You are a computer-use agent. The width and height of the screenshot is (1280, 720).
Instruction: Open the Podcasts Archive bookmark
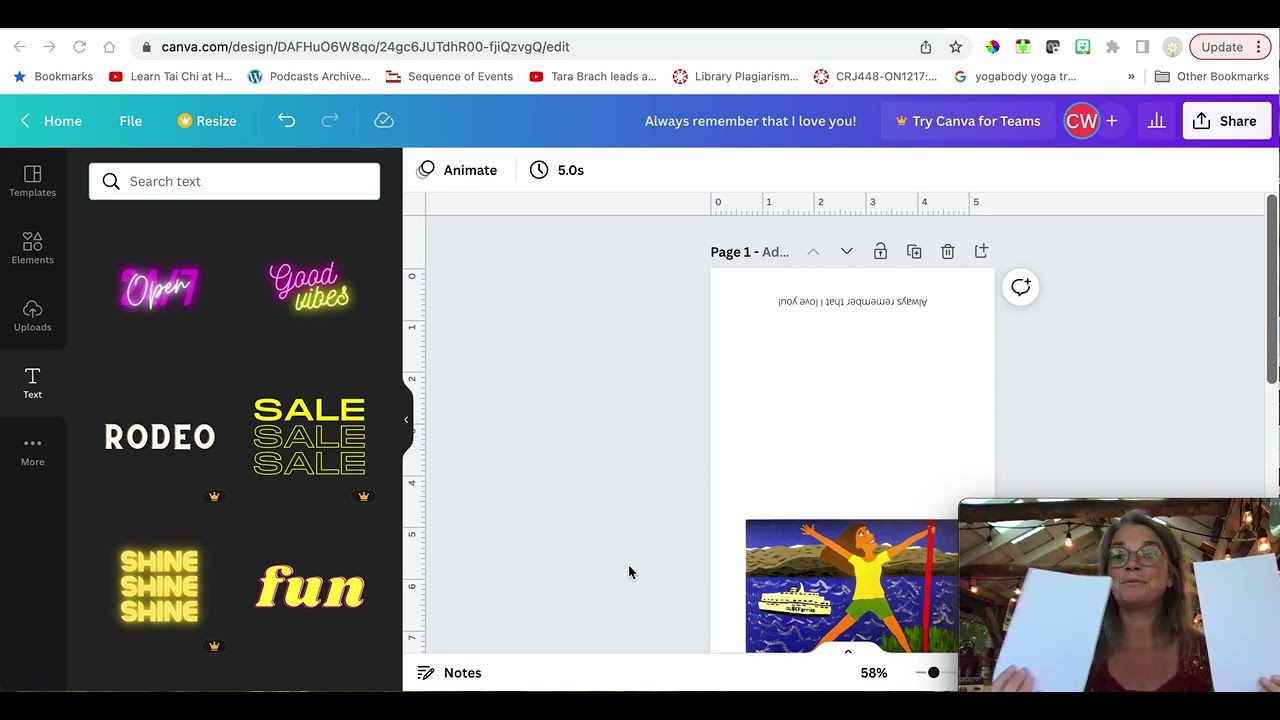click(308, 76)
